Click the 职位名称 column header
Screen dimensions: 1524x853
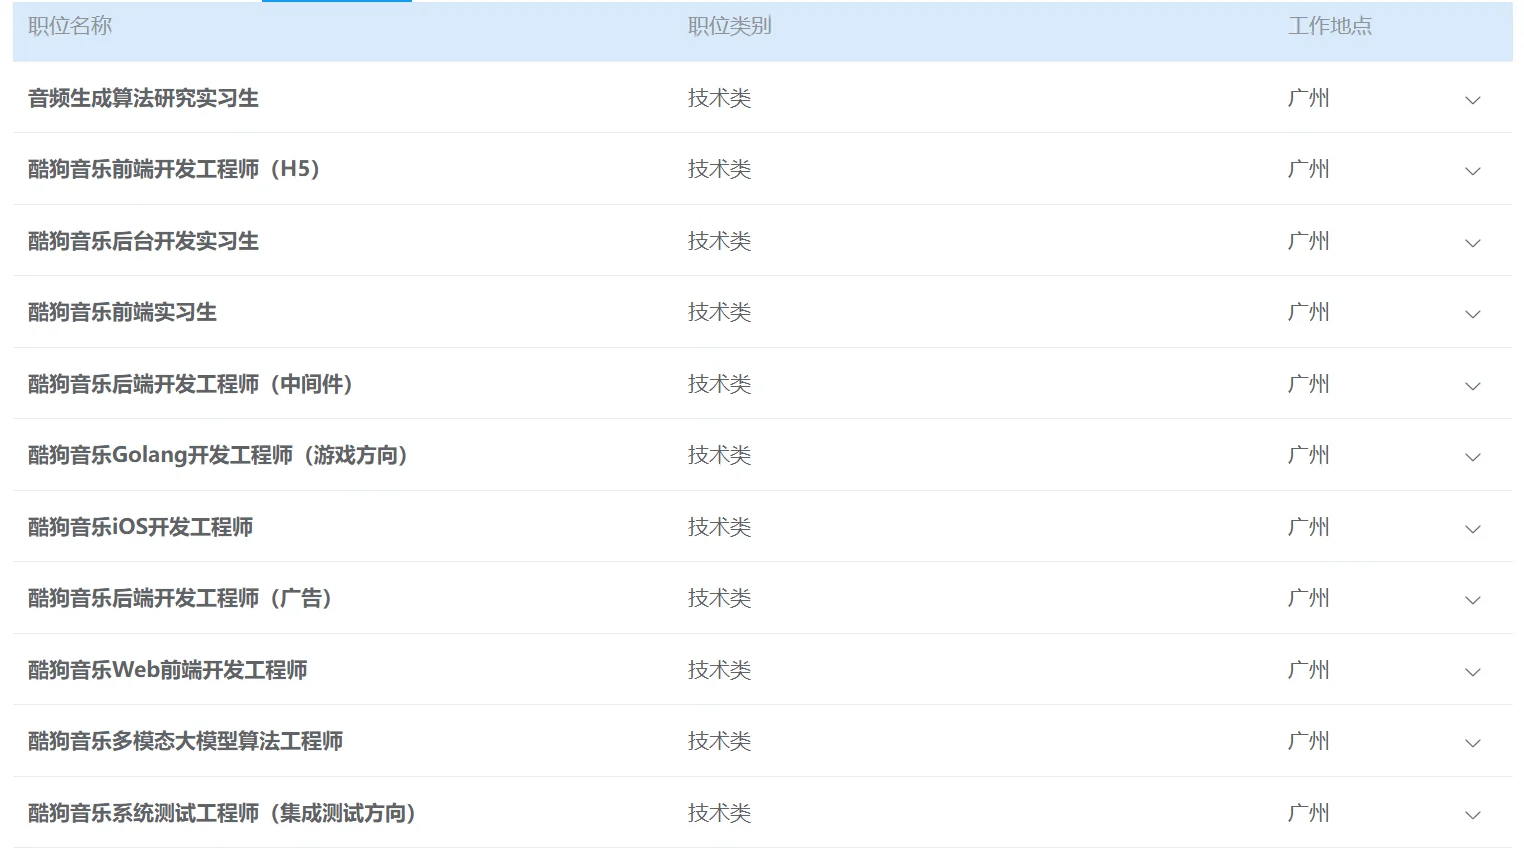coord(70,26)
